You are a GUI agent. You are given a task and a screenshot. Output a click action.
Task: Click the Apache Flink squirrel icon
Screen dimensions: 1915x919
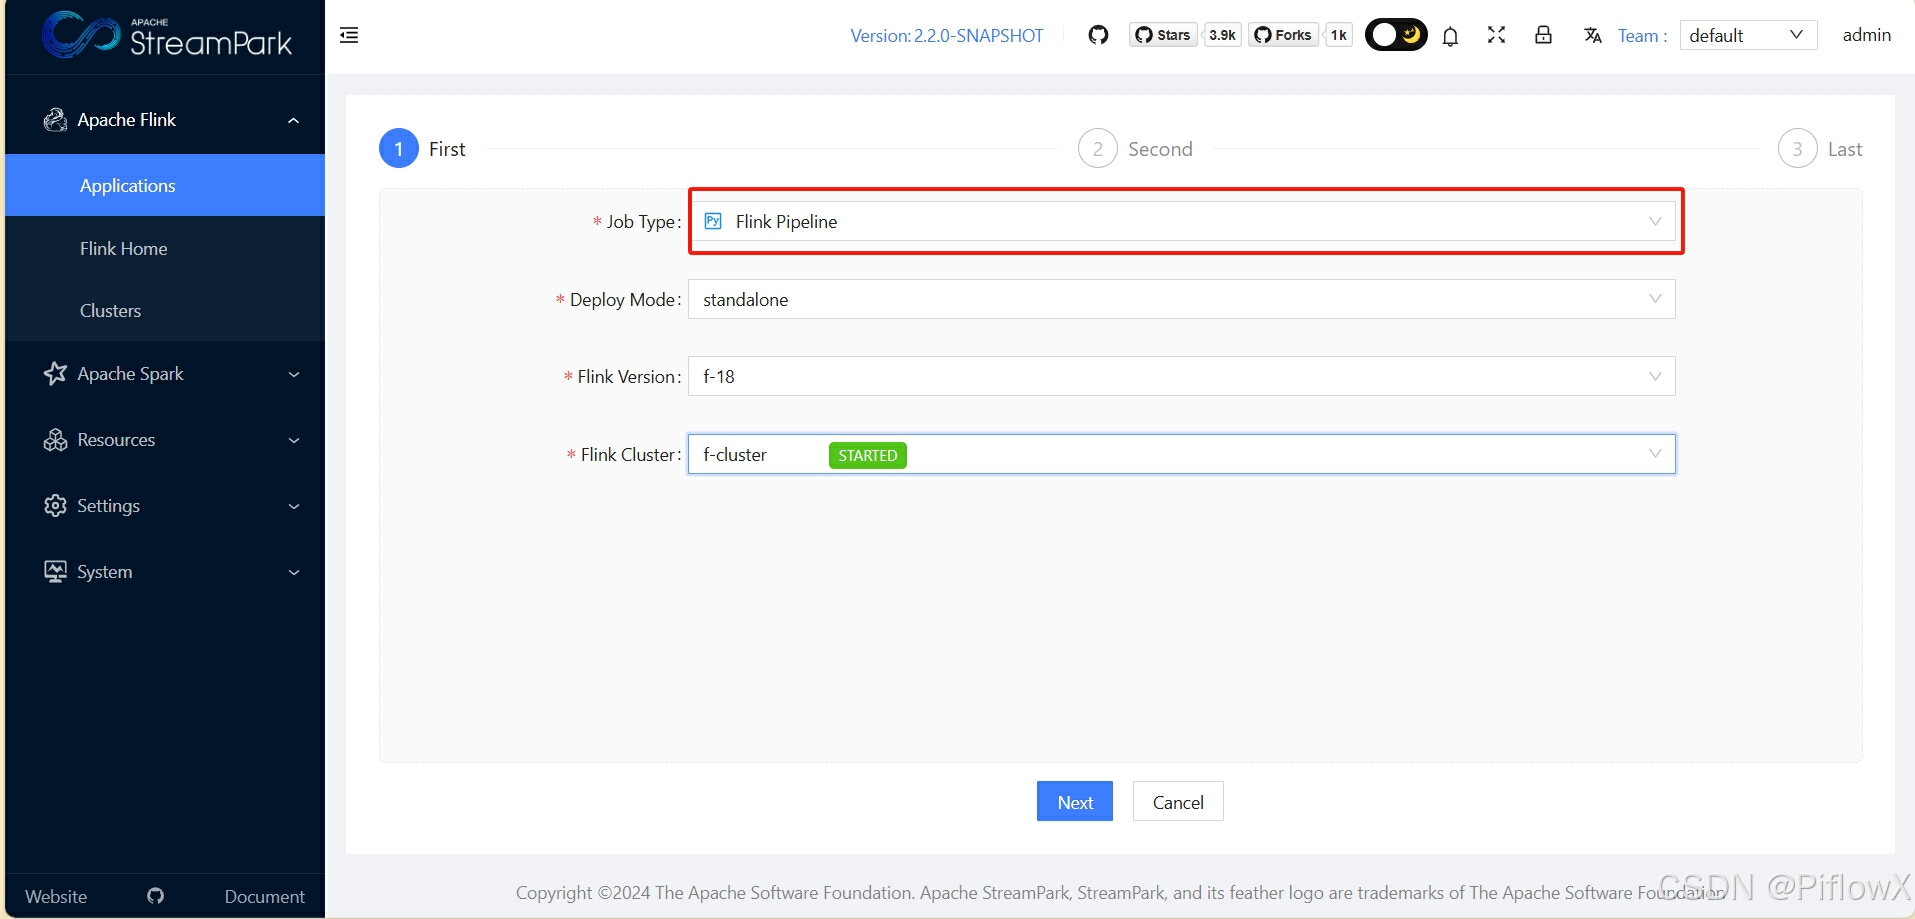tap(55, 120)
